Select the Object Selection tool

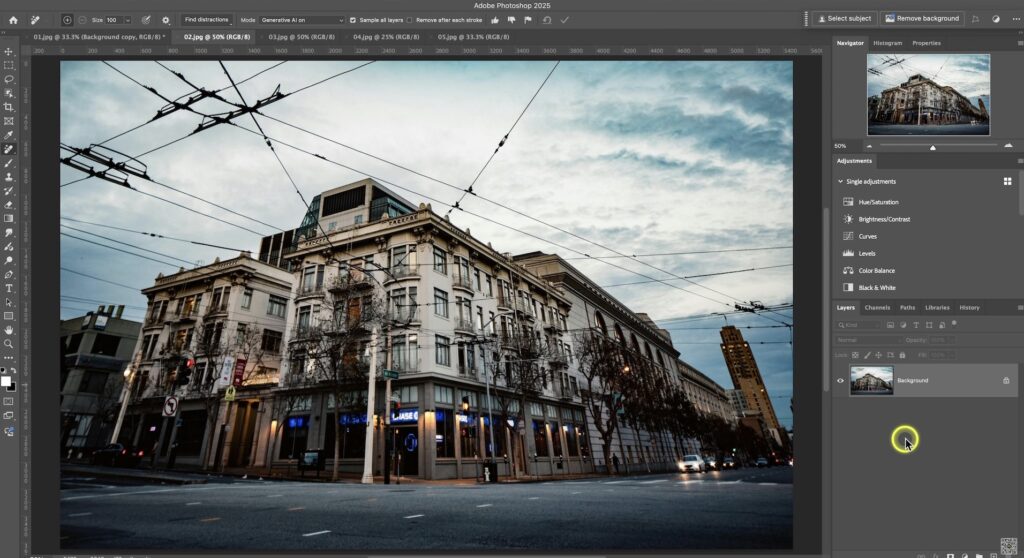pyautogui.click(x=8, y=93)
